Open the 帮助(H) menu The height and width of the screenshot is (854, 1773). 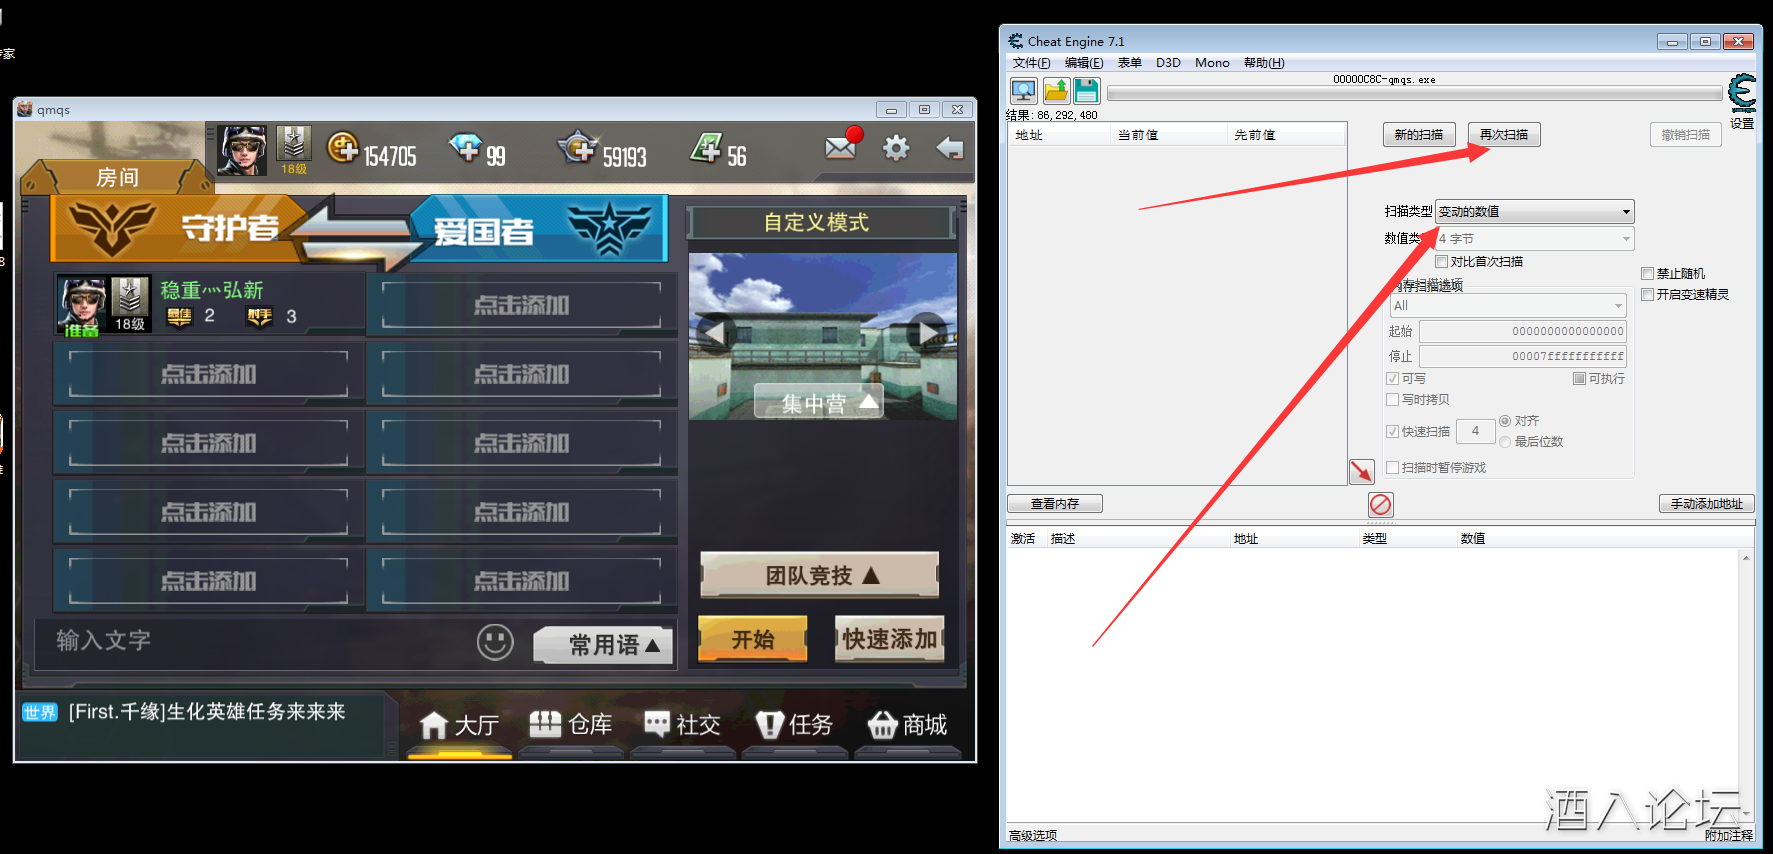(1264, 63)
